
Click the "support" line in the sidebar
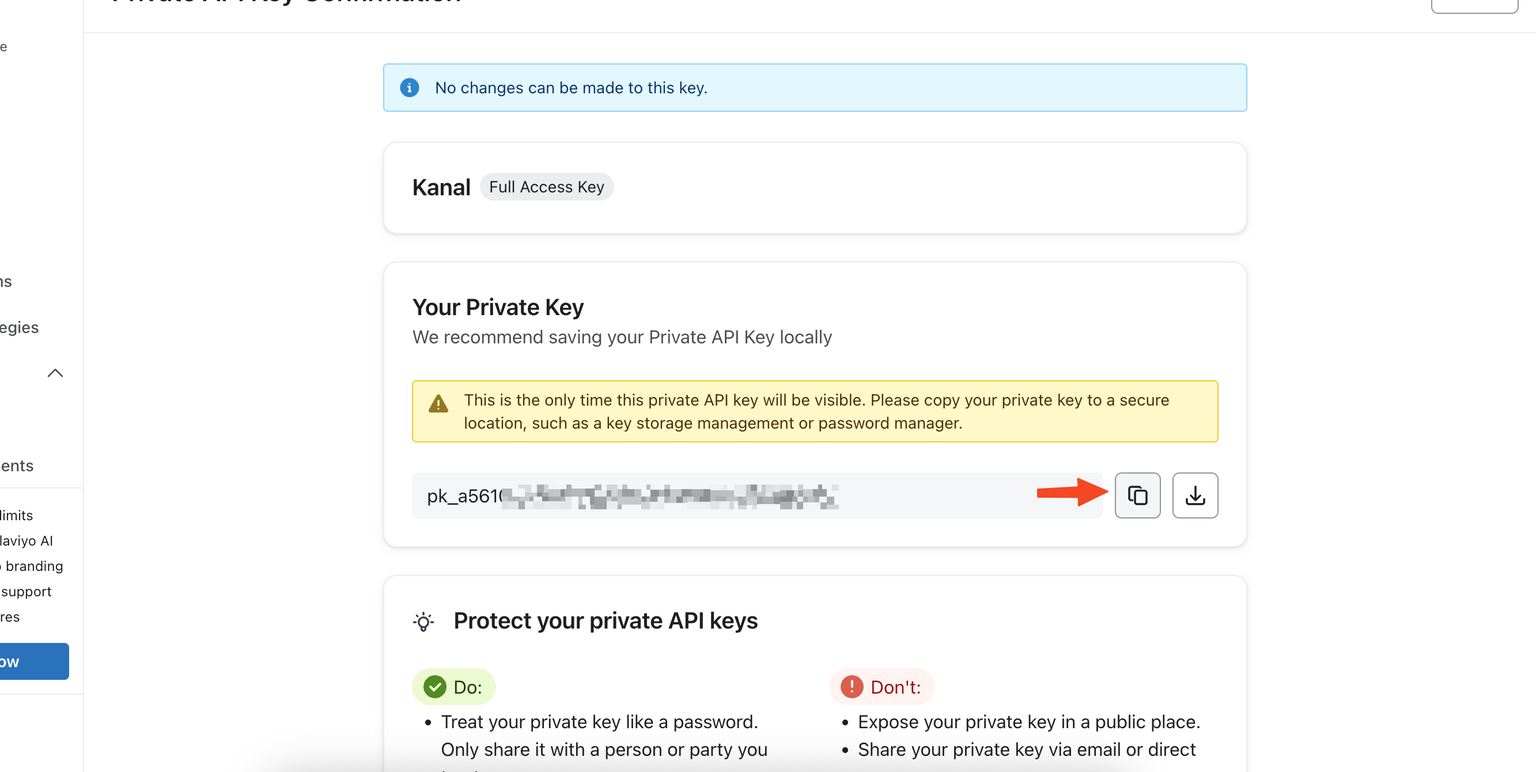click(27, 591)
